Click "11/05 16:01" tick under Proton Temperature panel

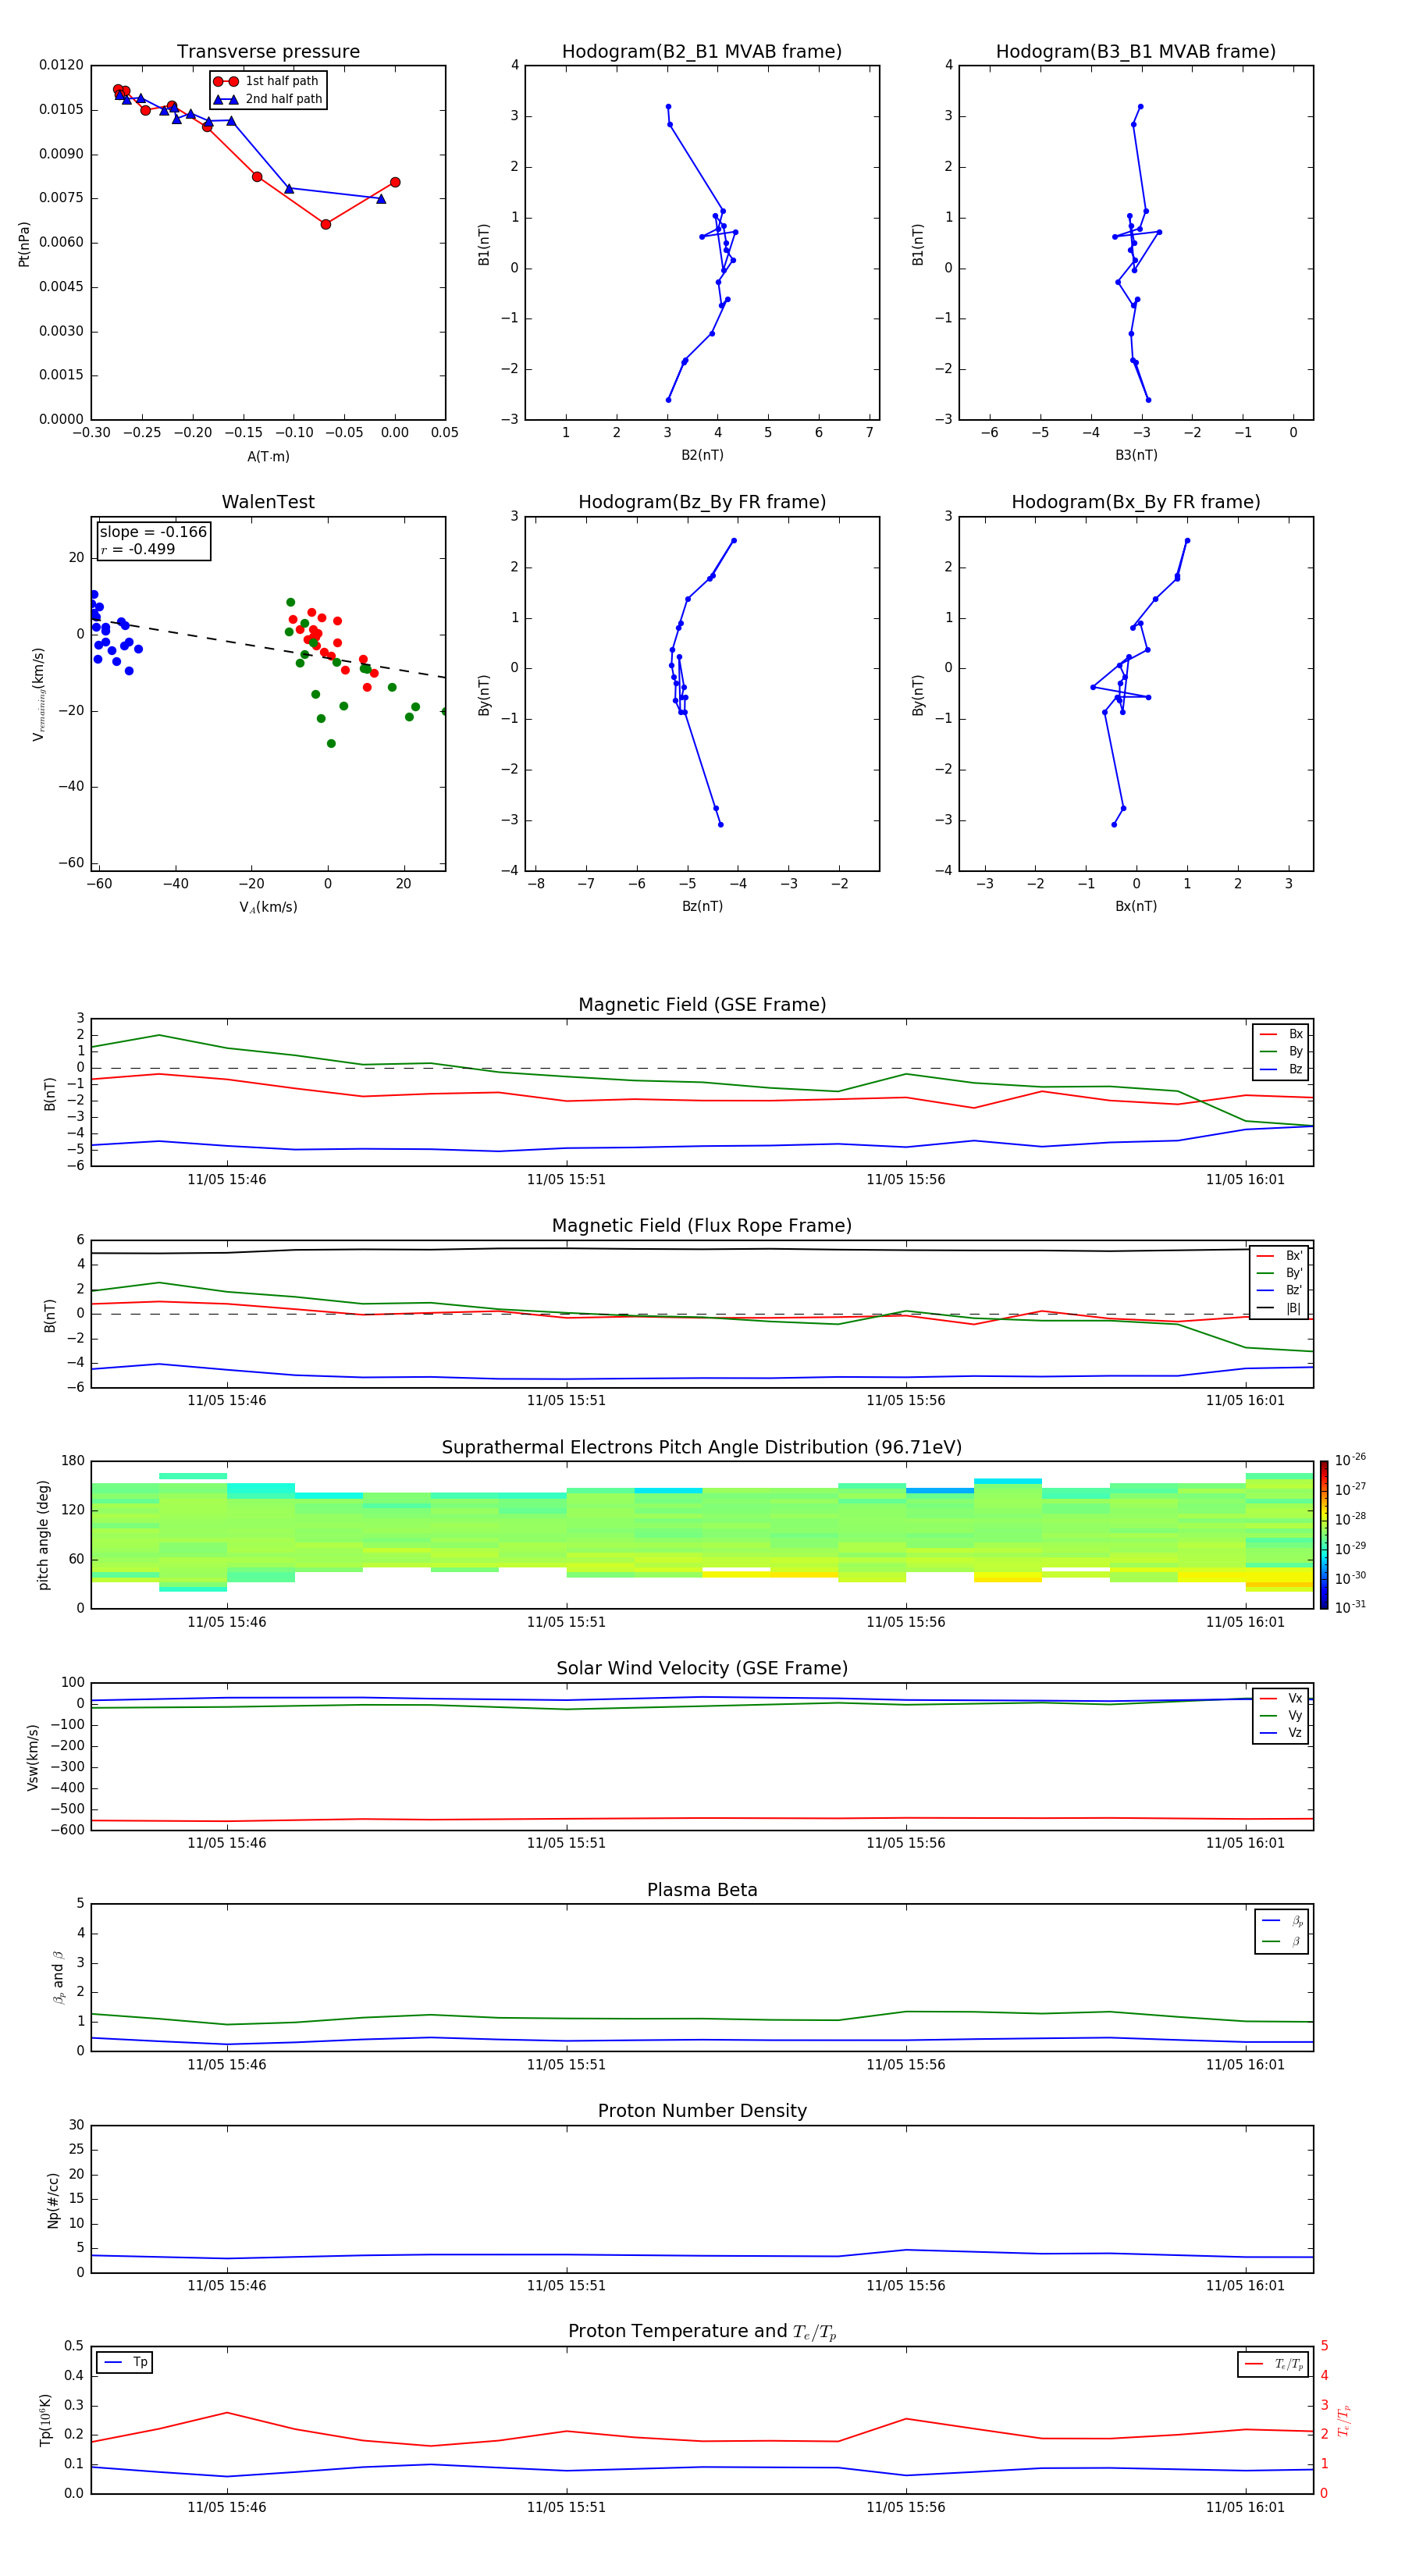coord(1245,2507)
